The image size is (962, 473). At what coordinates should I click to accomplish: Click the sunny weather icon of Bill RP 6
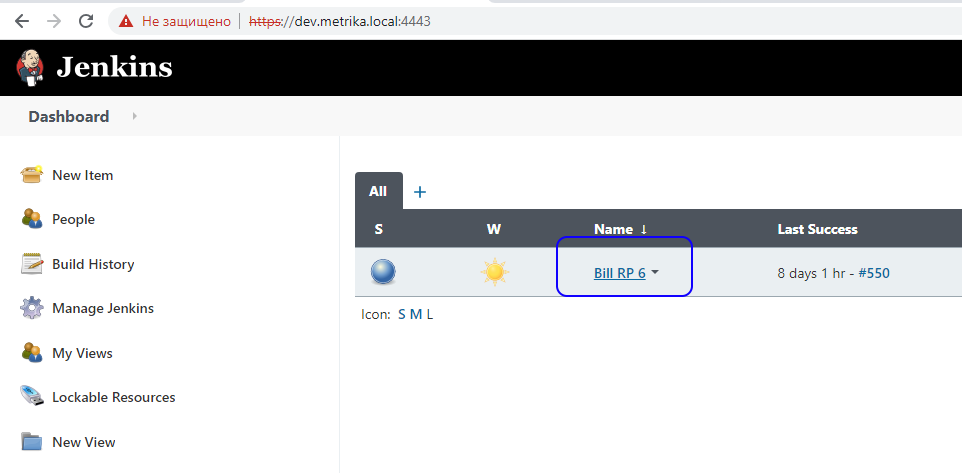[x=494, y=272]
